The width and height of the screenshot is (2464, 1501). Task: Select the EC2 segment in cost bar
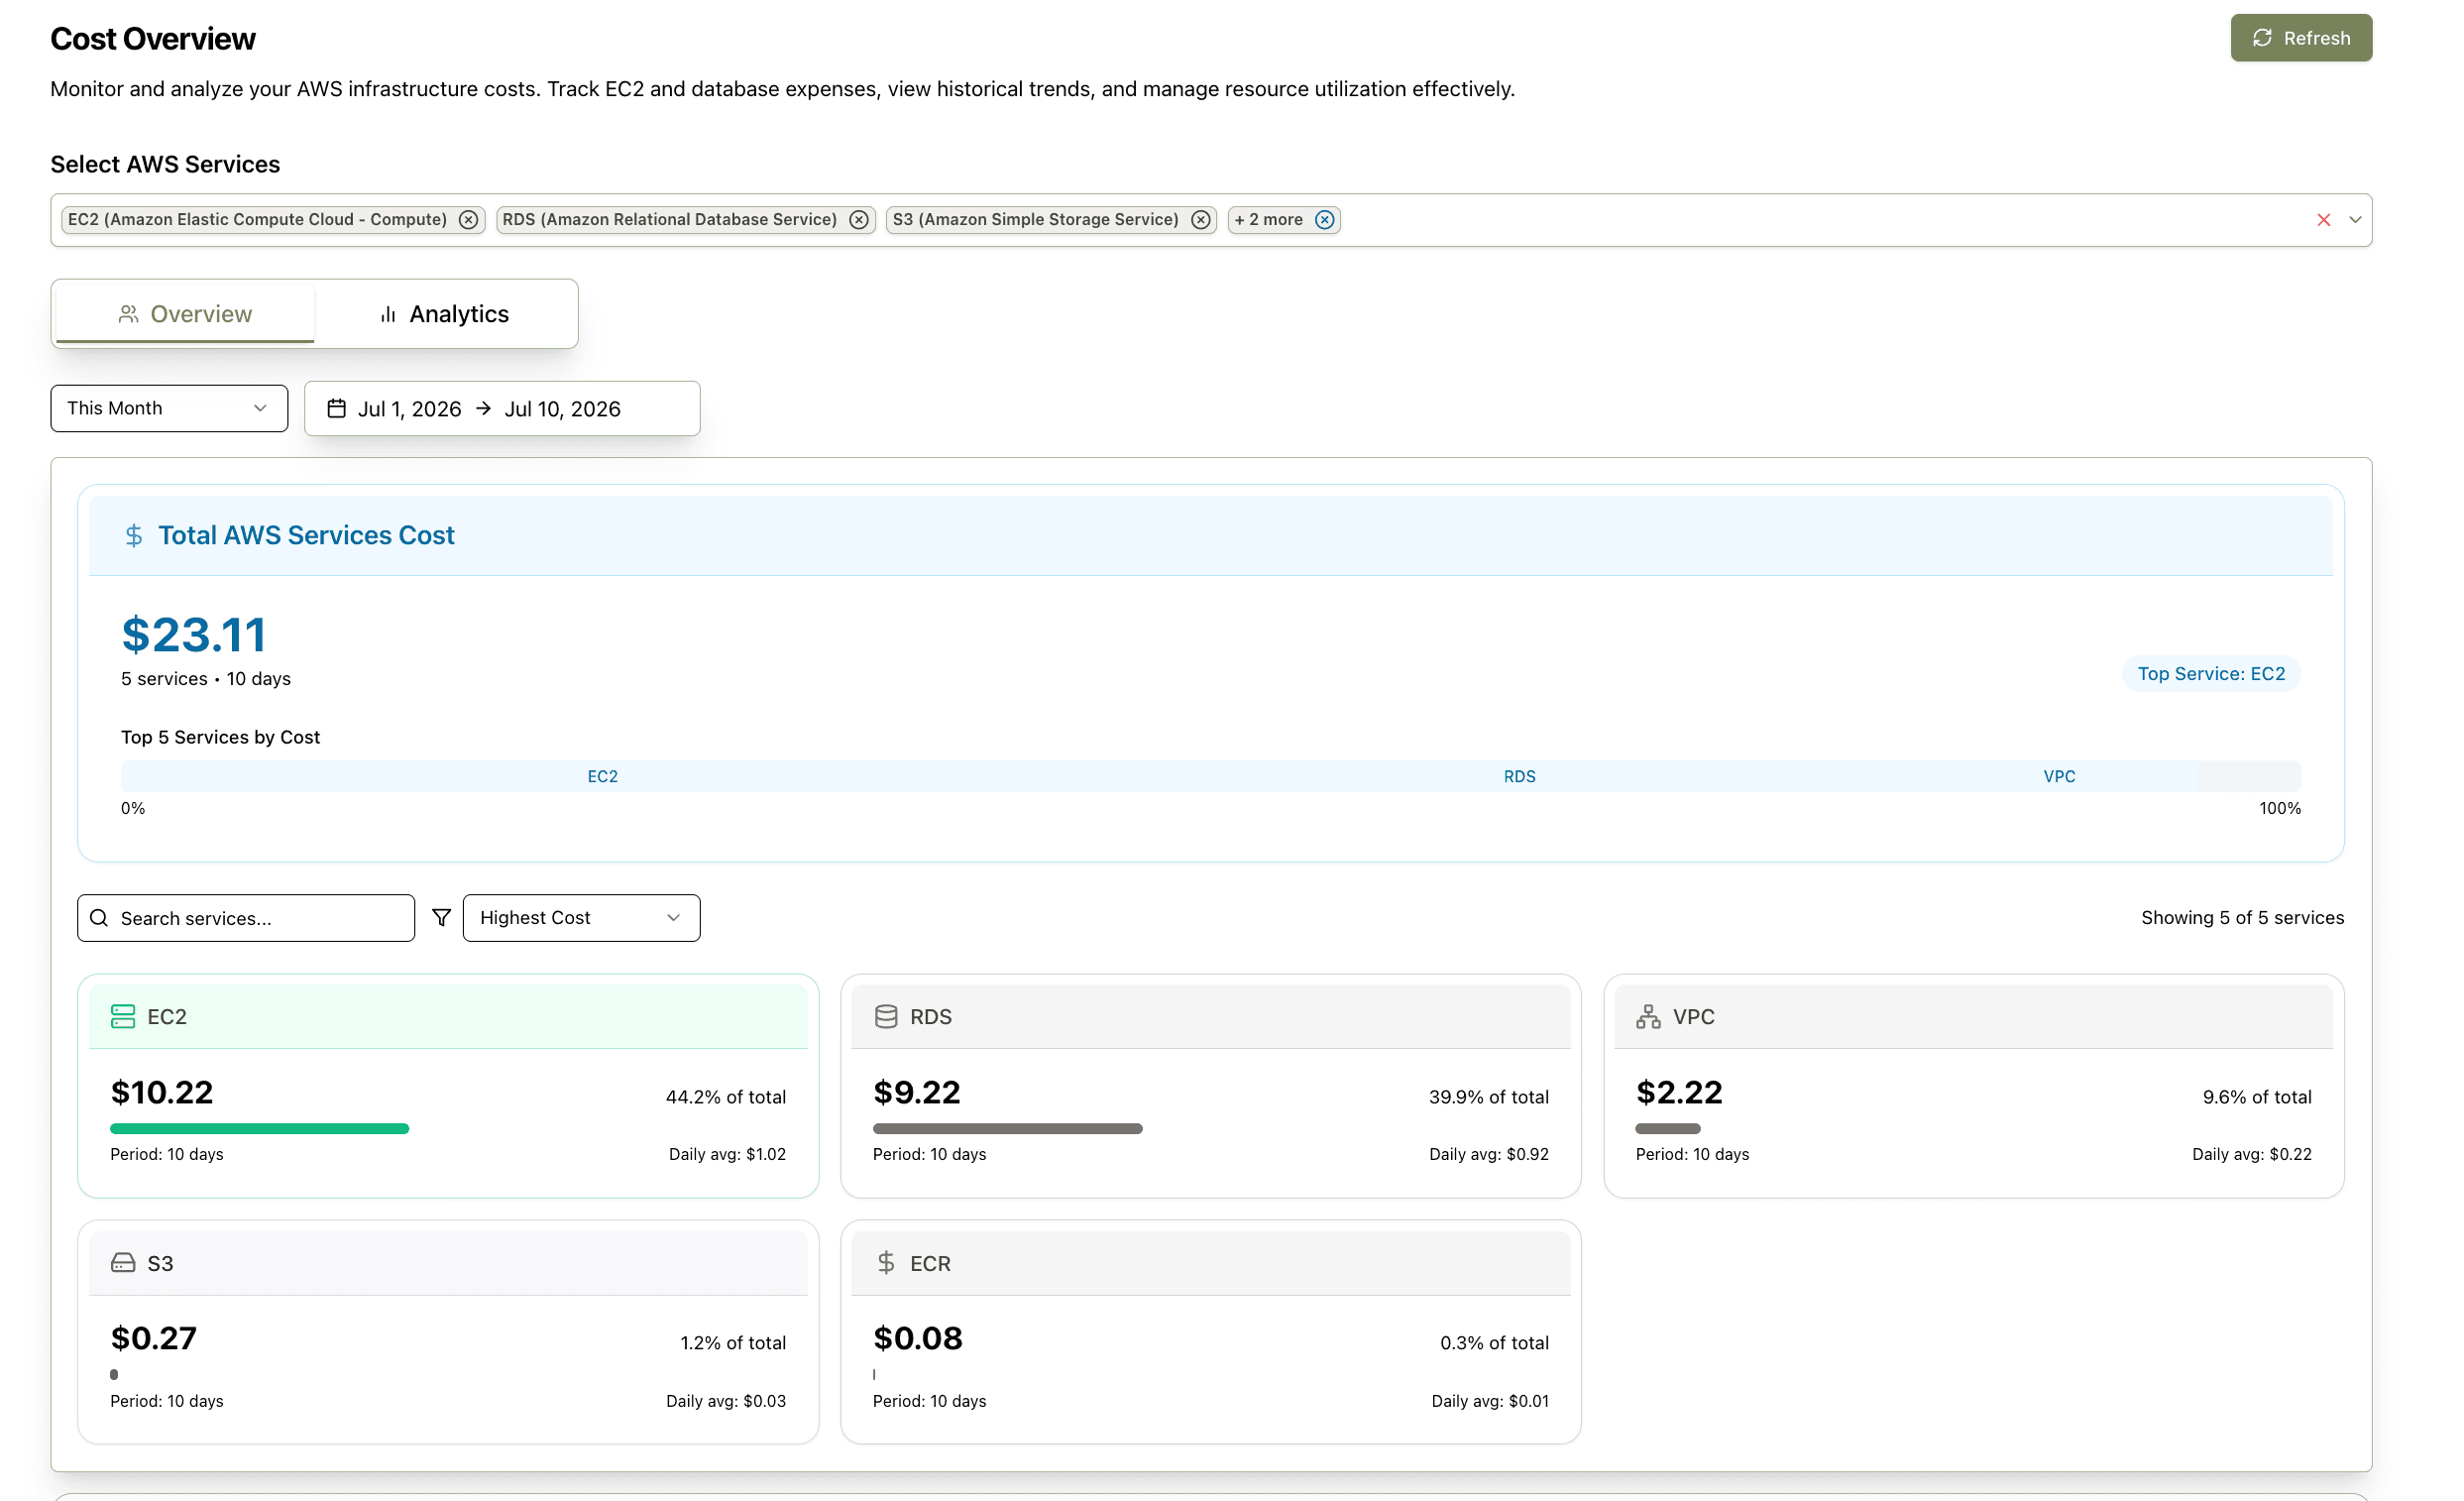pyautogui.click(x=603, y=776)
